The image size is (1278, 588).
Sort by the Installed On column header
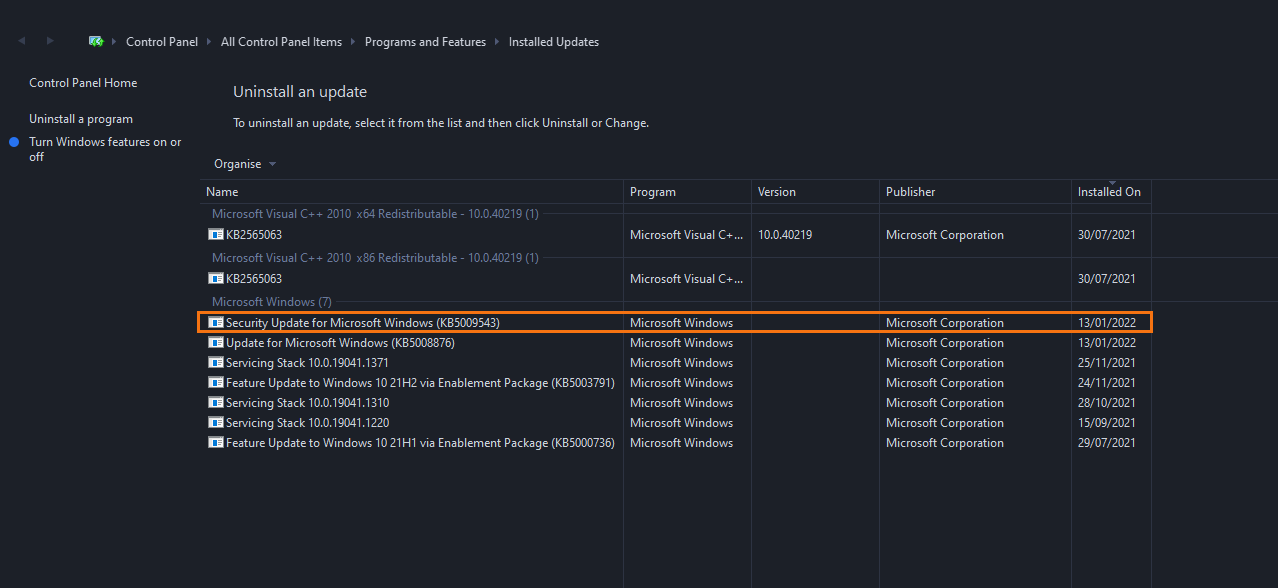pyautogui.click(x=1111, y=192)
